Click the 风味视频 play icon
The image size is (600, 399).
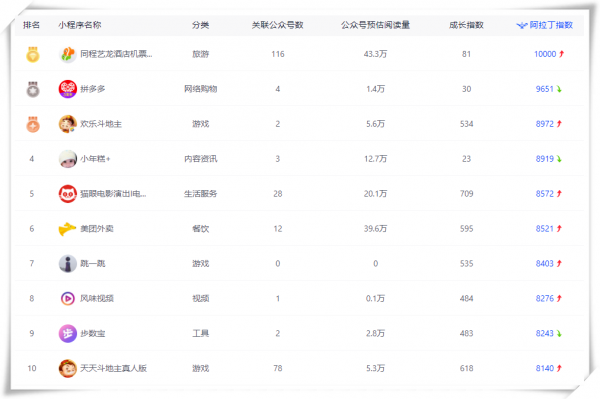click(x=68, y=298)
